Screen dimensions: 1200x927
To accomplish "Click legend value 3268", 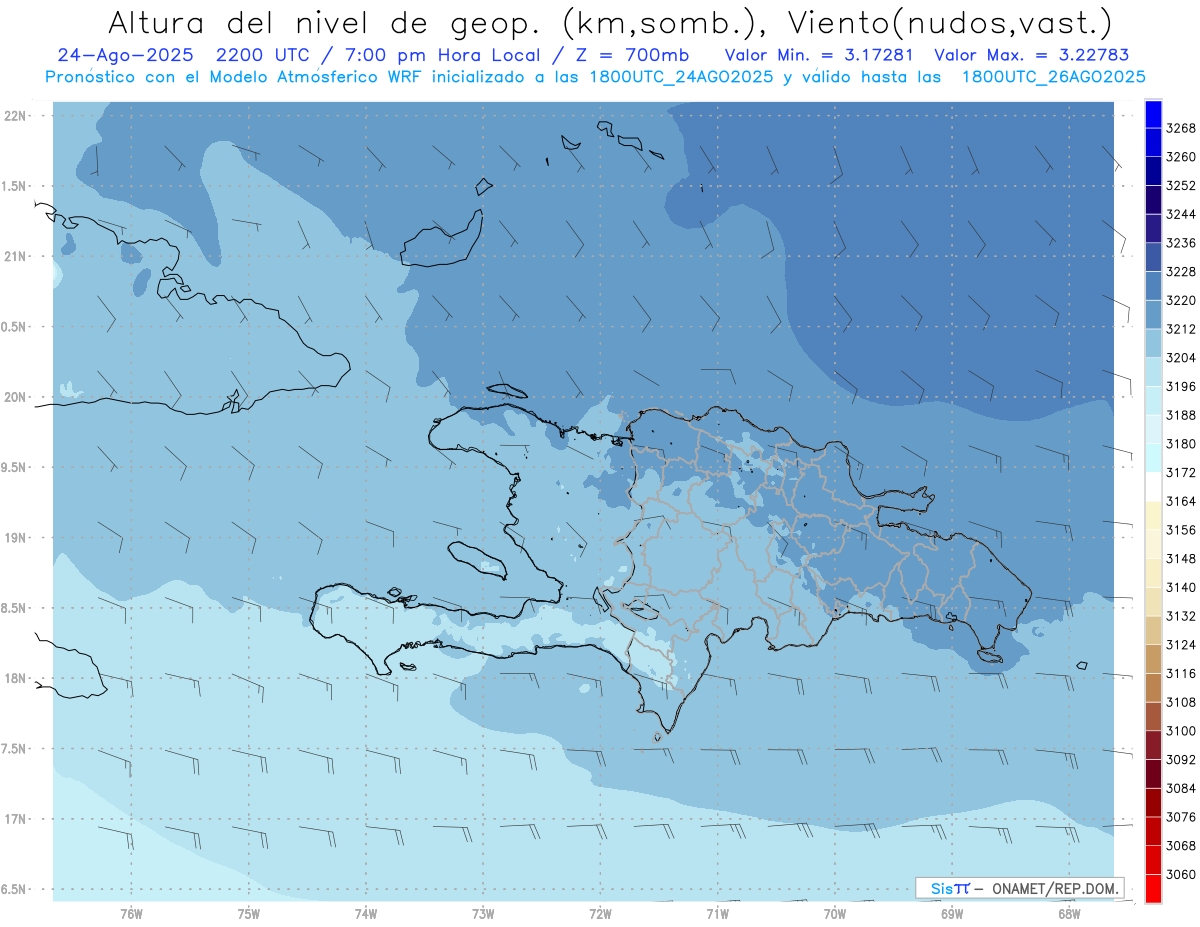I will pyautogui.click(x=1181, y=128).
